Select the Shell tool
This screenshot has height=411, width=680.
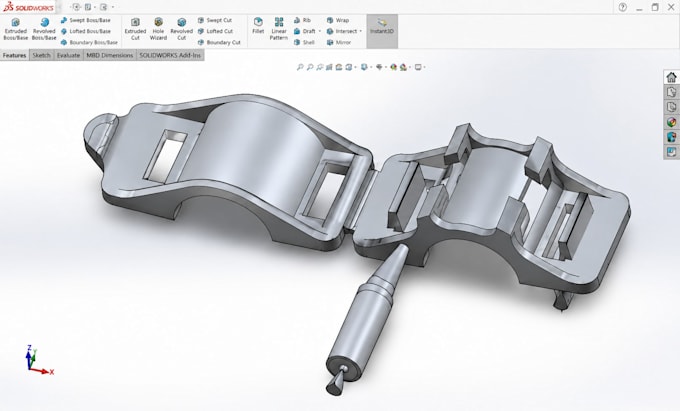(304, 42)
